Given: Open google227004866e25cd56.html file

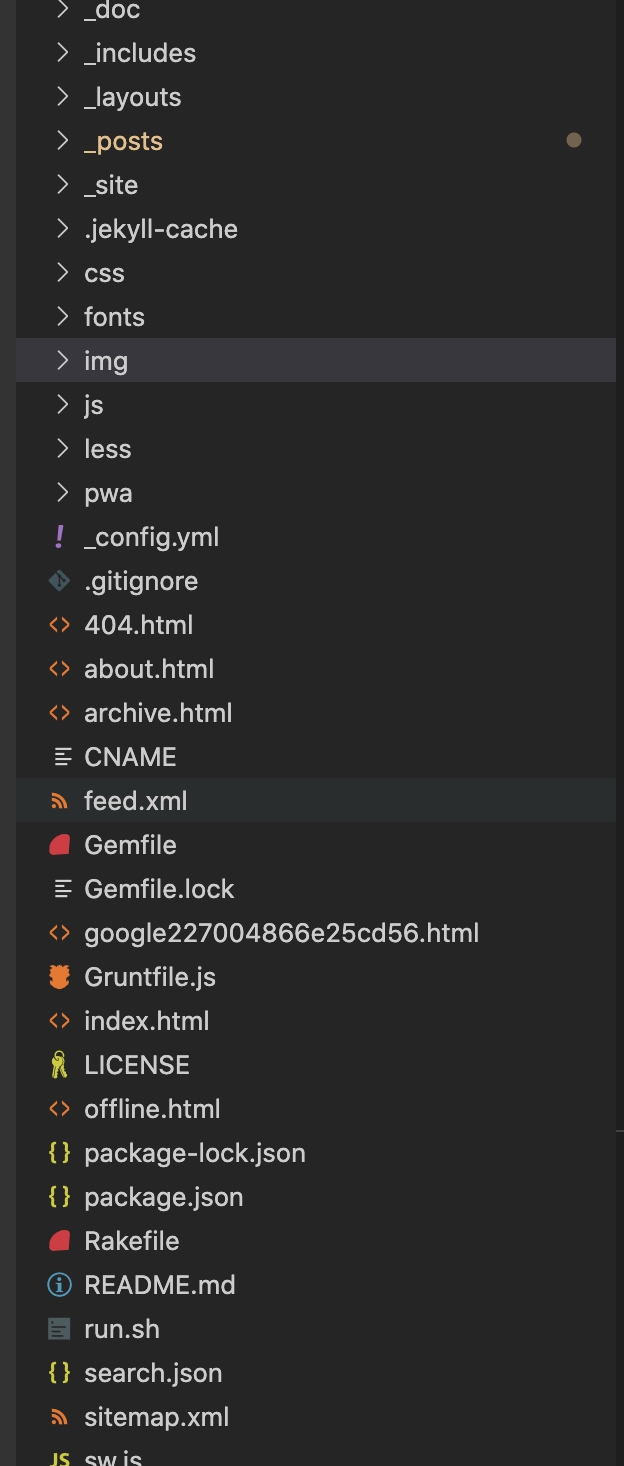Looking at the screenshot, I should 281,933.
